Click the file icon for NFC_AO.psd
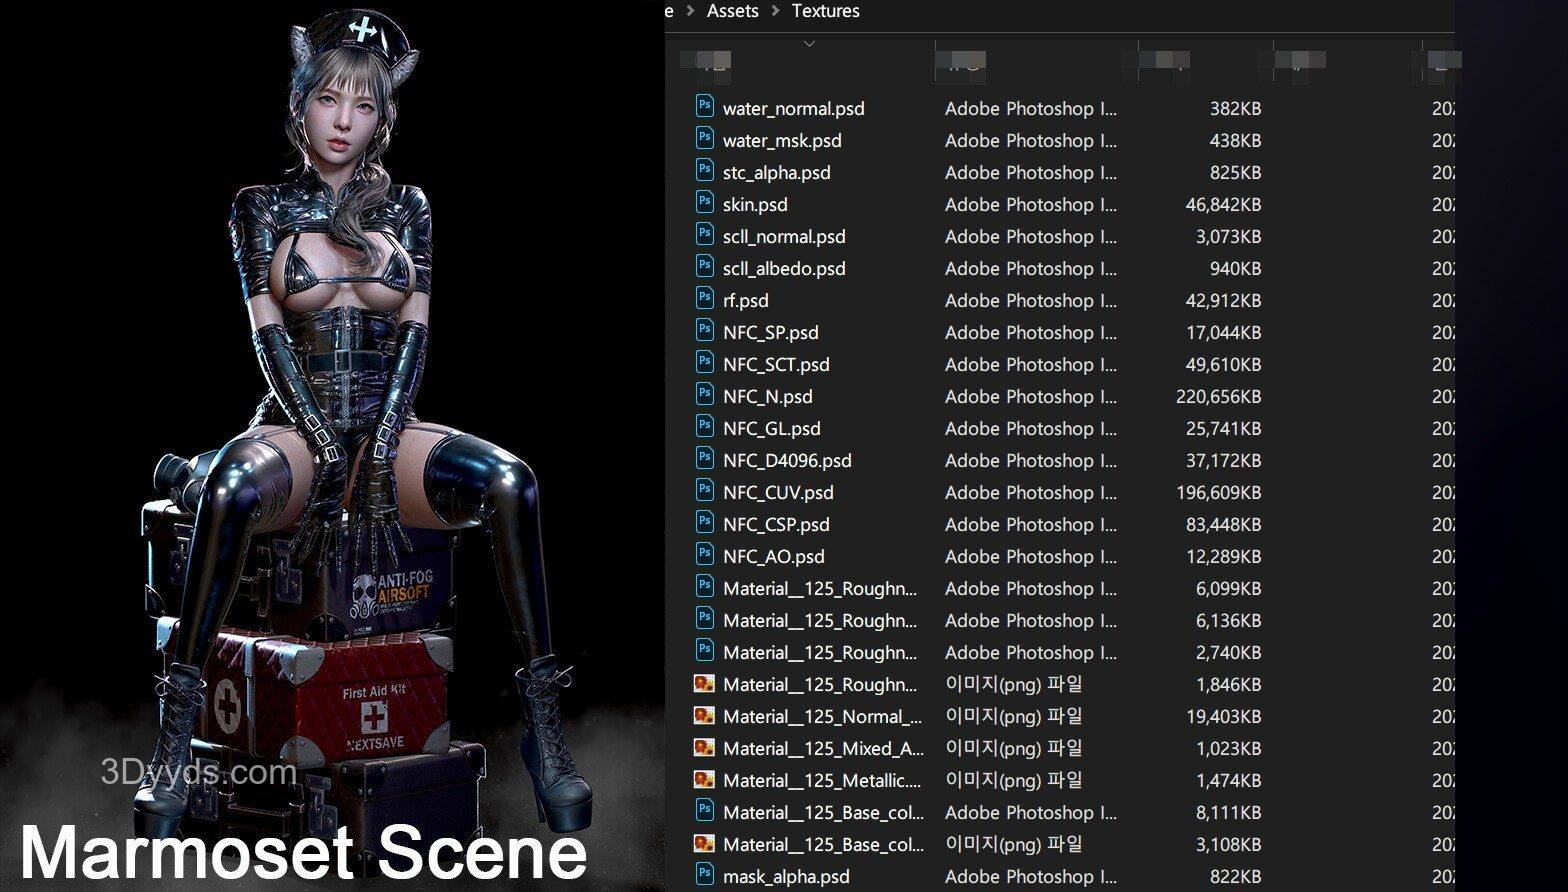1568x892 pixels. pyautogui.click(x=704, y=555)
